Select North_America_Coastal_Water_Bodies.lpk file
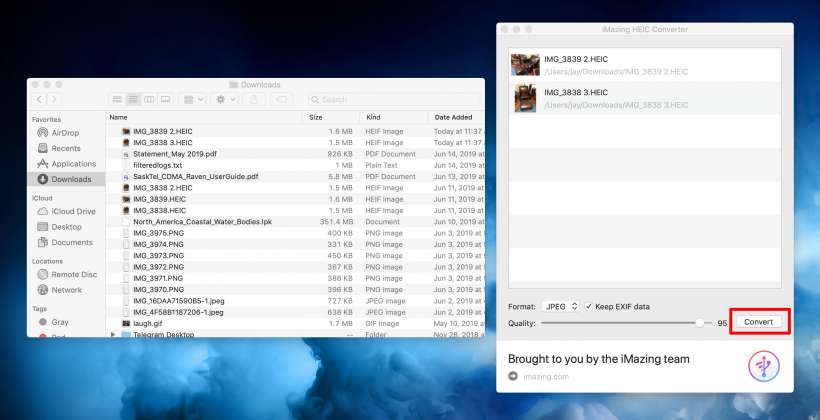This screenshot has height=420, width=820. click(x=295, y=222)
